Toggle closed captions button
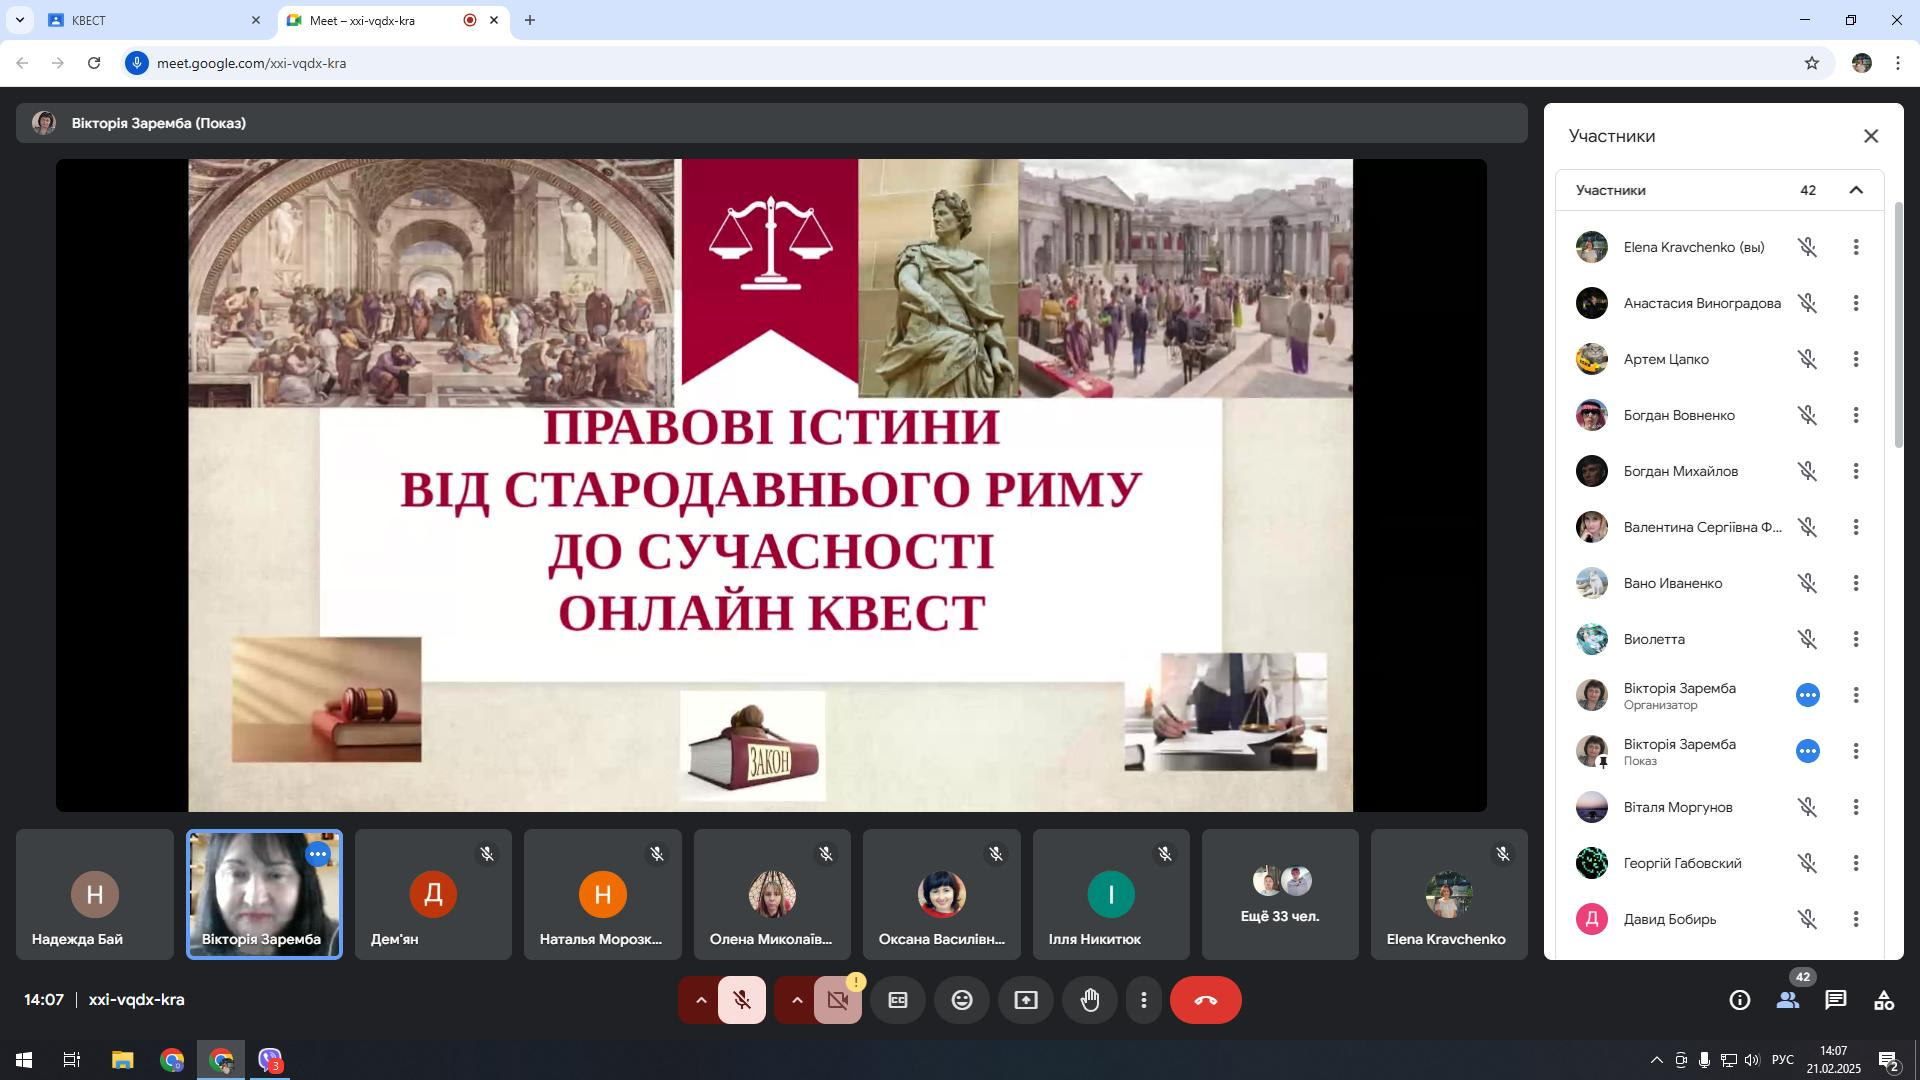 (898, 1000)
